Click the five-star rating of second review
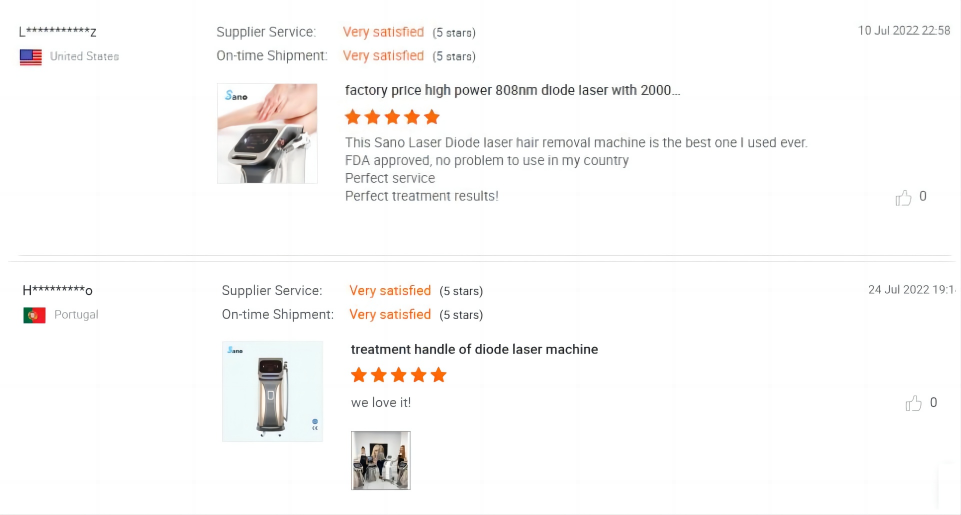 click(398, 375)
